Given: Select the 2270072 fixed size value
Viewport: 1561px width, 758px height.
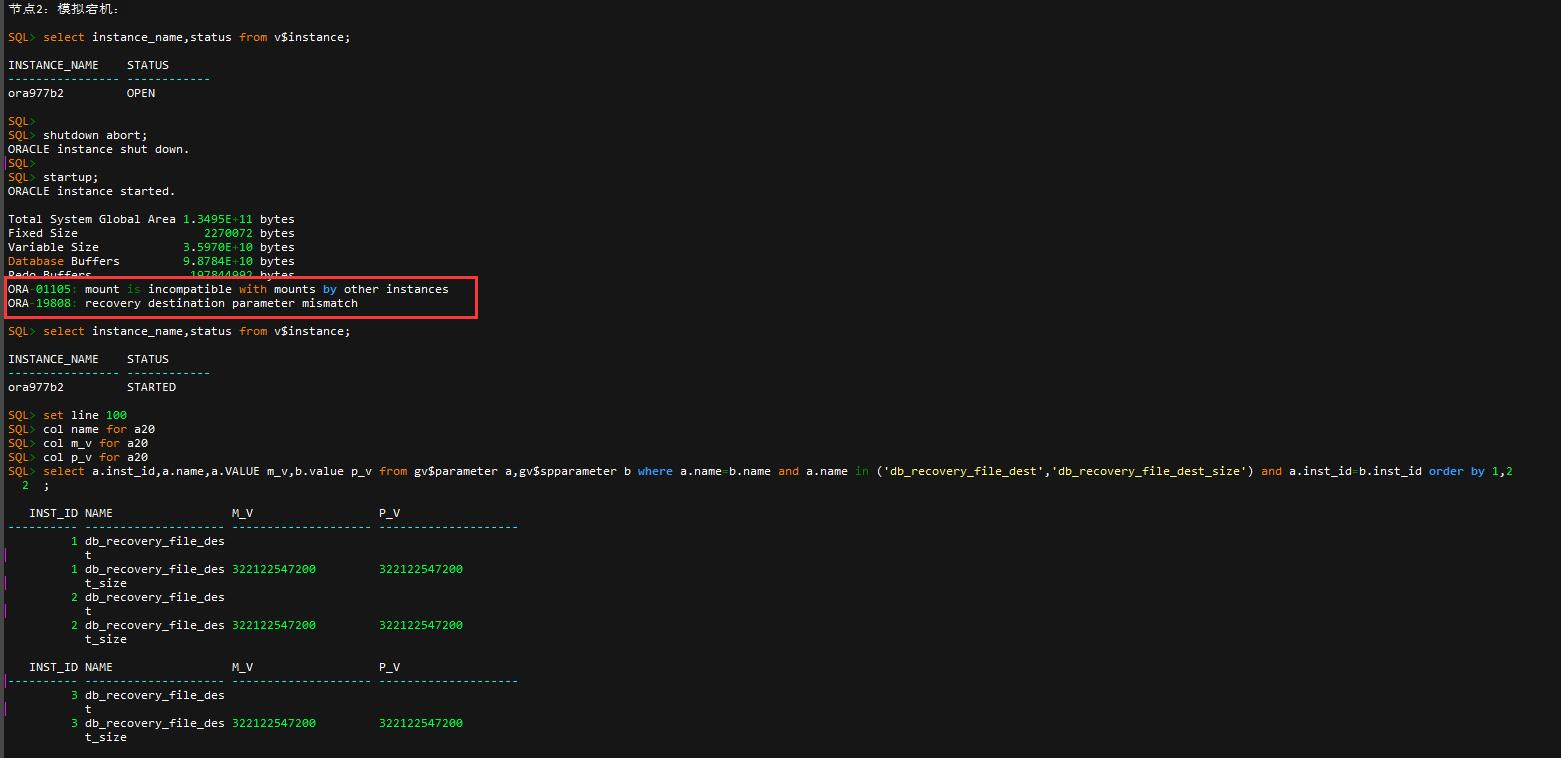Looking at the screenshot, I should pos(228,233).
